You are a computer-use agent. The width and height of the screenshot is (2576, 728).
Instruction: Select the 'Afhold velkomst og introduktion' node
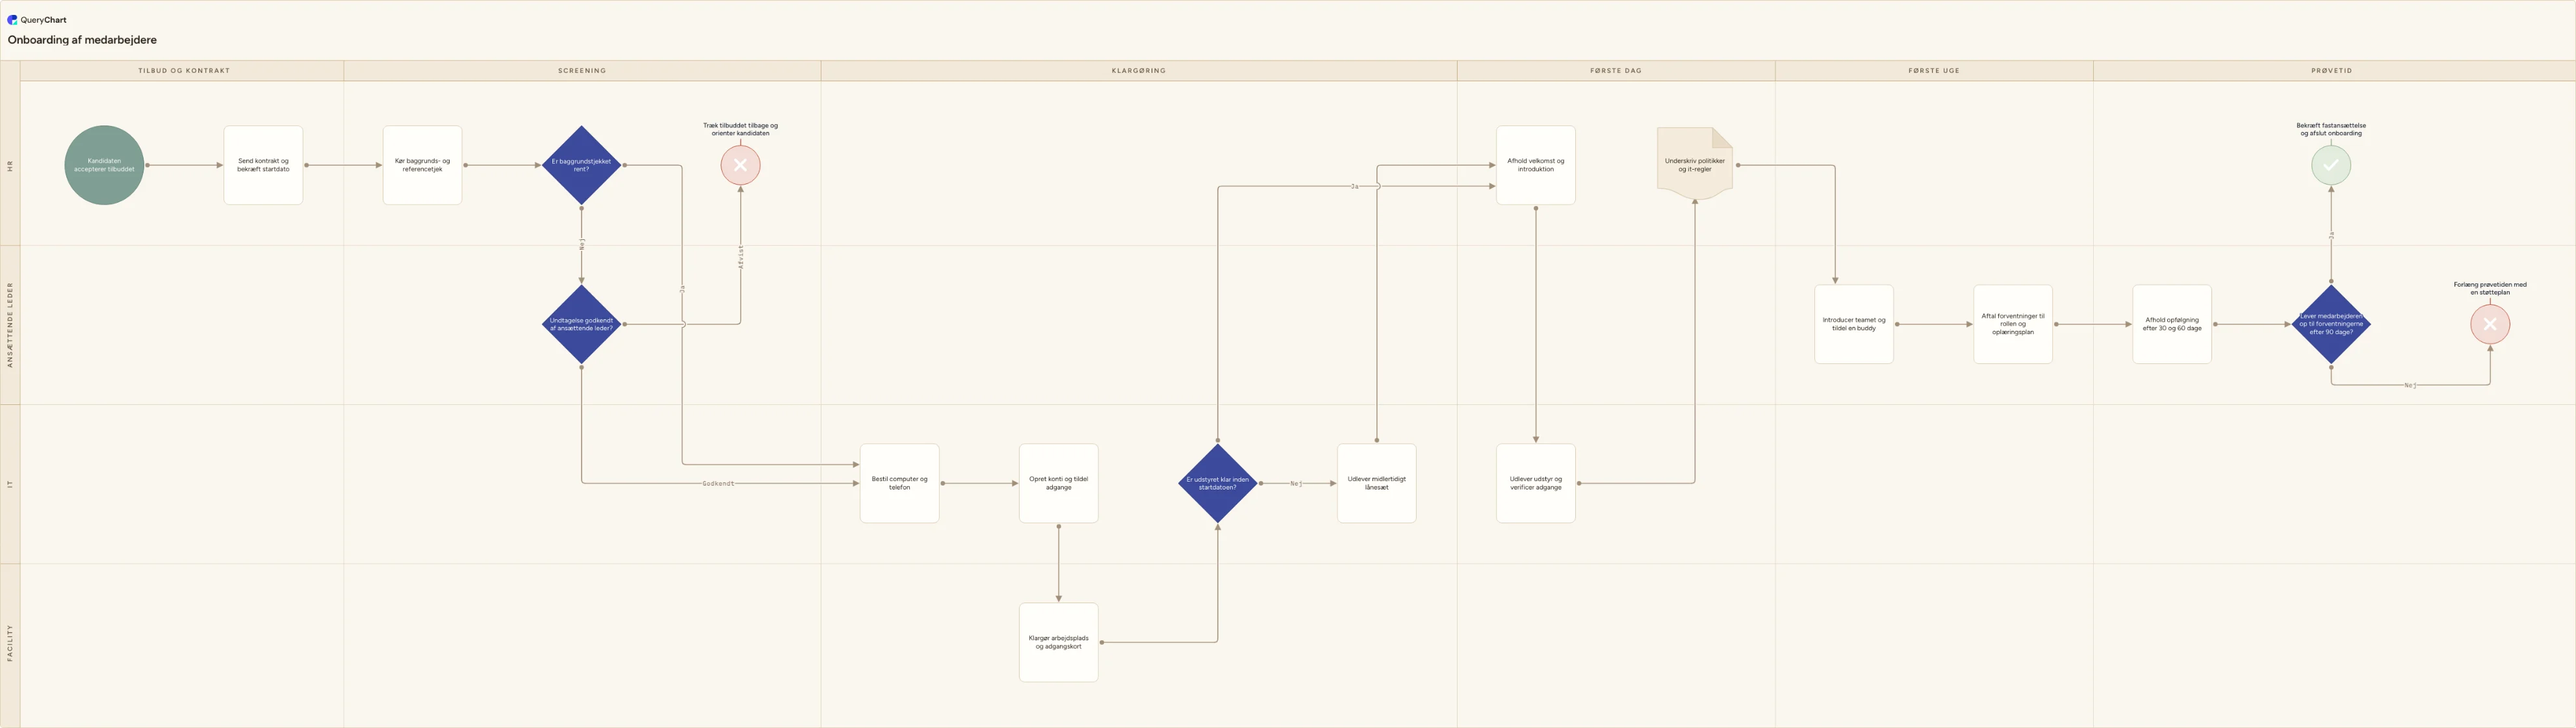click(1535, 165)
